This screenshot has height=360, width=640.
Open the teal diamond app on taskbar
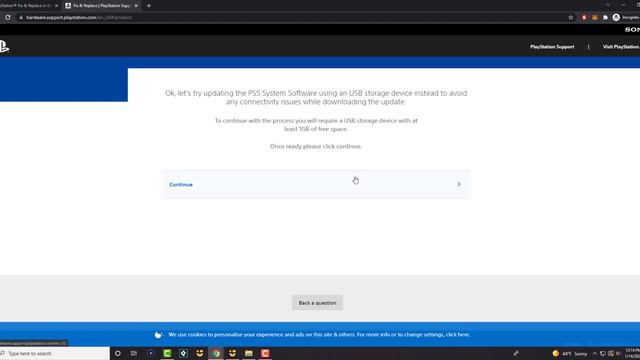point(183,353)
